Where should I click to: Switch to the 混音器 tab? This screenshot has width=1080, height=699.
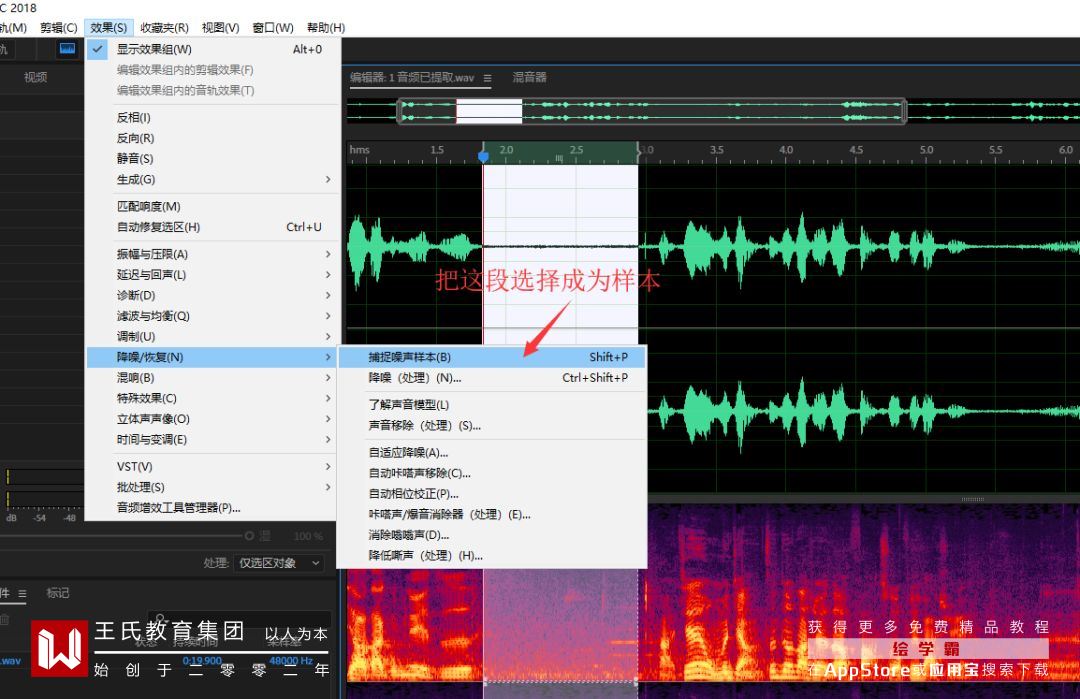pos(529,77)
